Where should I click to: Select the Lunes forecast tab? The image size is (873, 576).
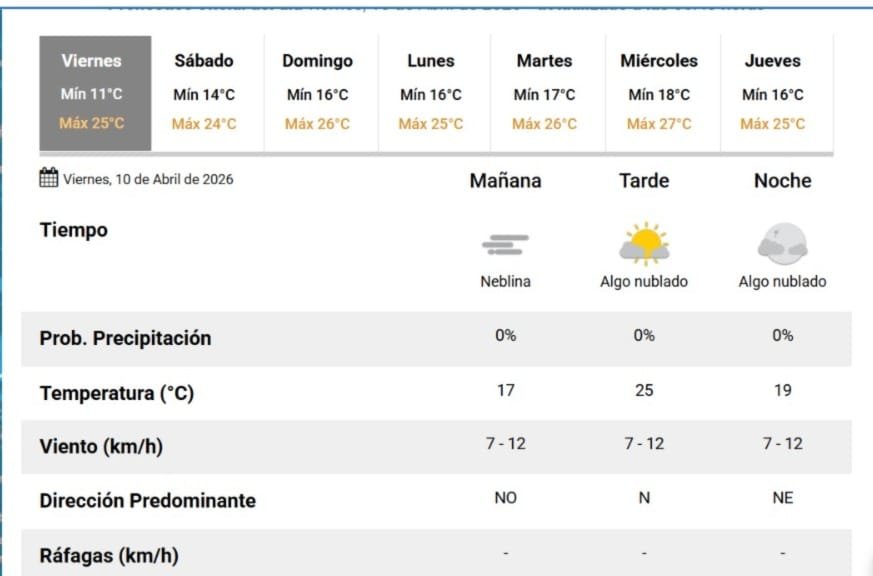pos(433,93)
